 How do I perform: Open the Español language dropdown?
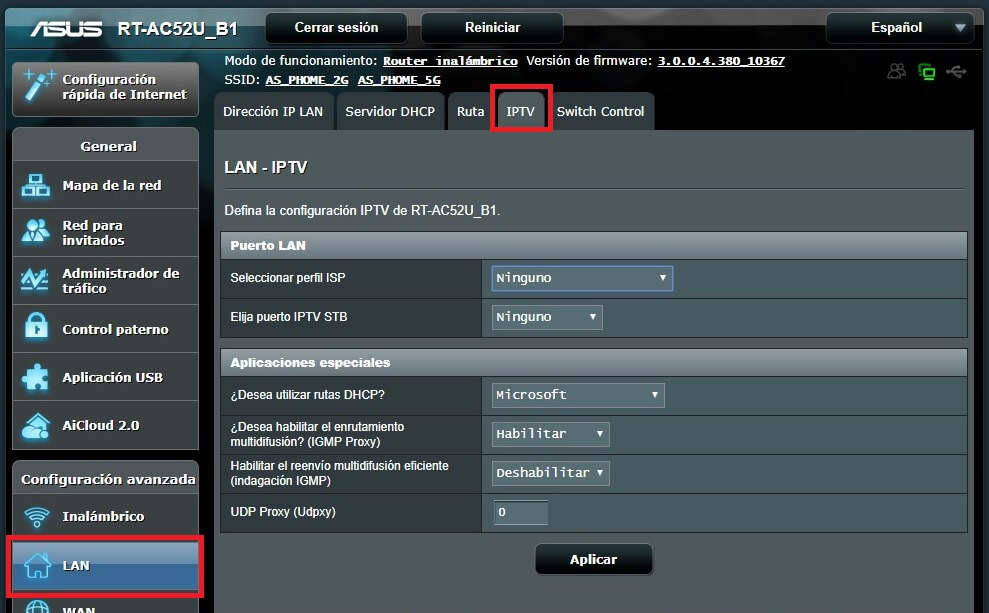pyautogui.click(x=900, y=28)
